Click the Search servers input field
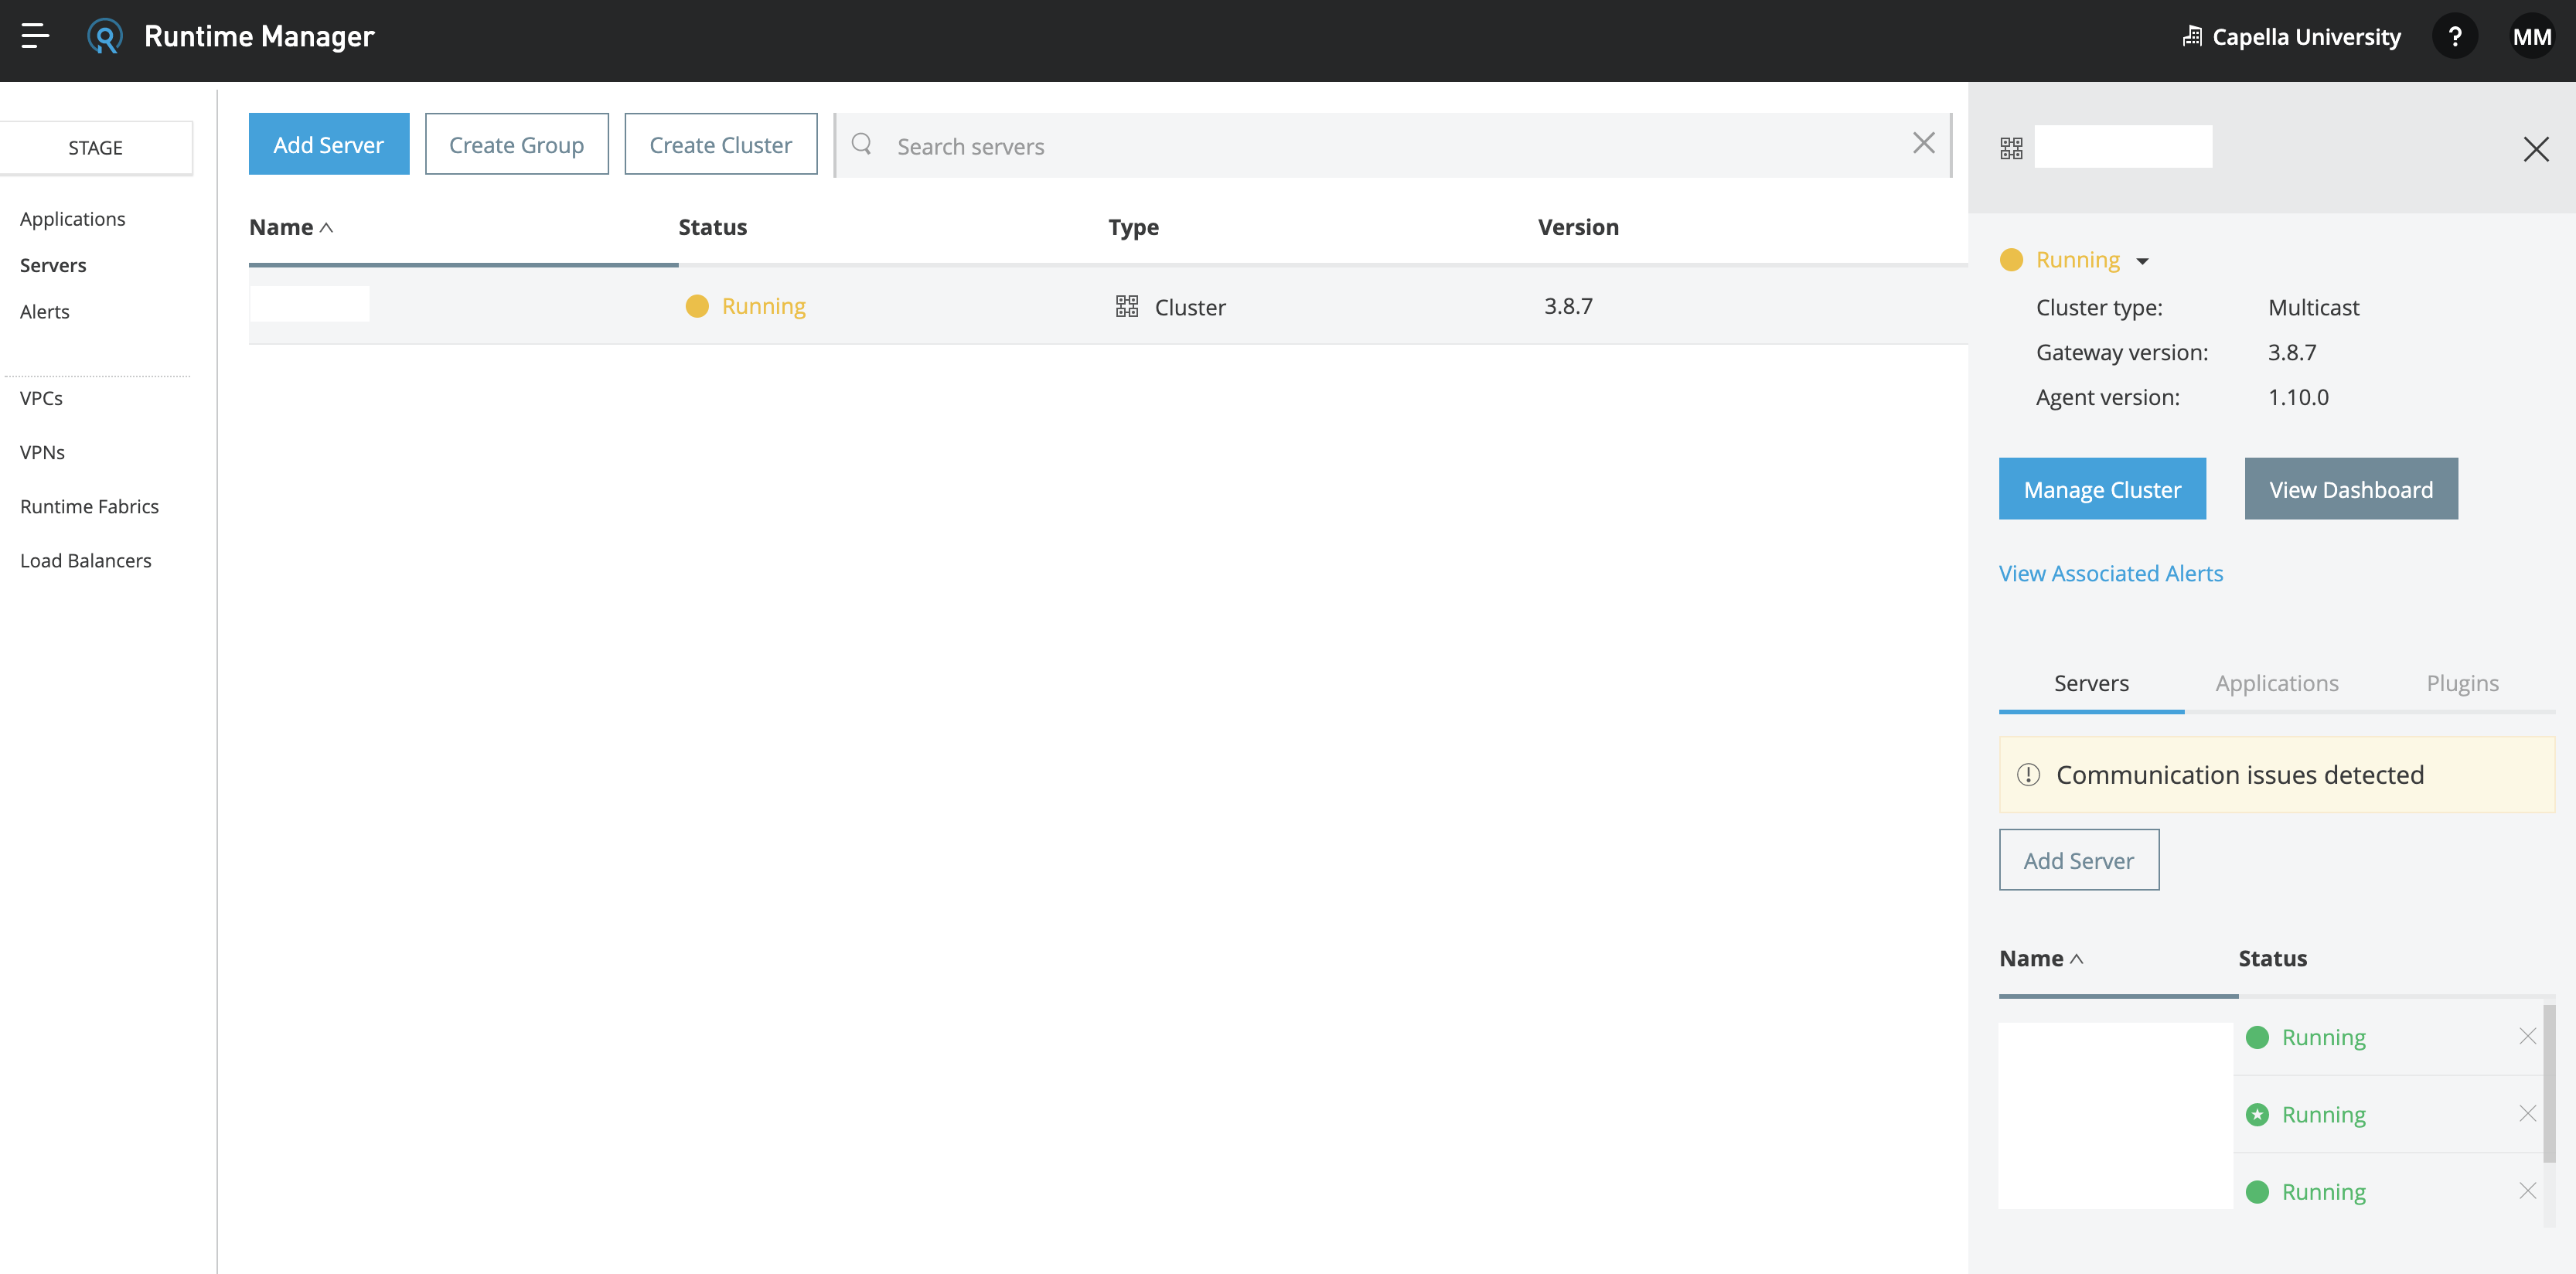 1200,145
